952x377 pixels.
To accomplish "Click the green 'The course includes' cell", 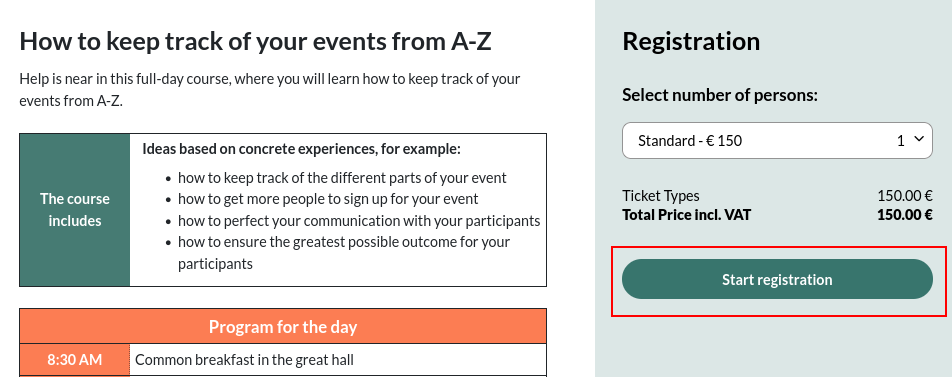I will coord(75,210).
